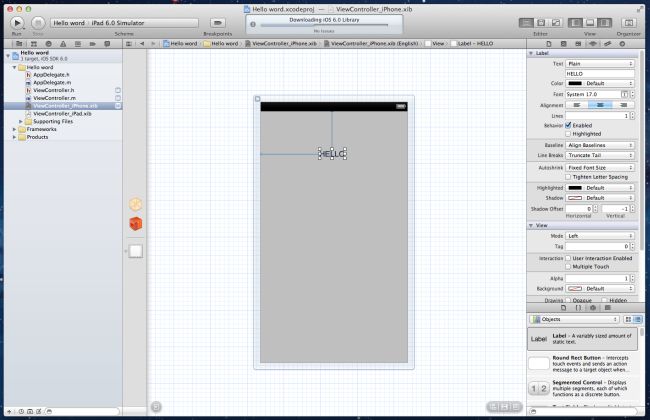Viewport: 650px width, 420px height.
Task: Open the Baseline Align Baselines dropdown
Action: [600, 145]
